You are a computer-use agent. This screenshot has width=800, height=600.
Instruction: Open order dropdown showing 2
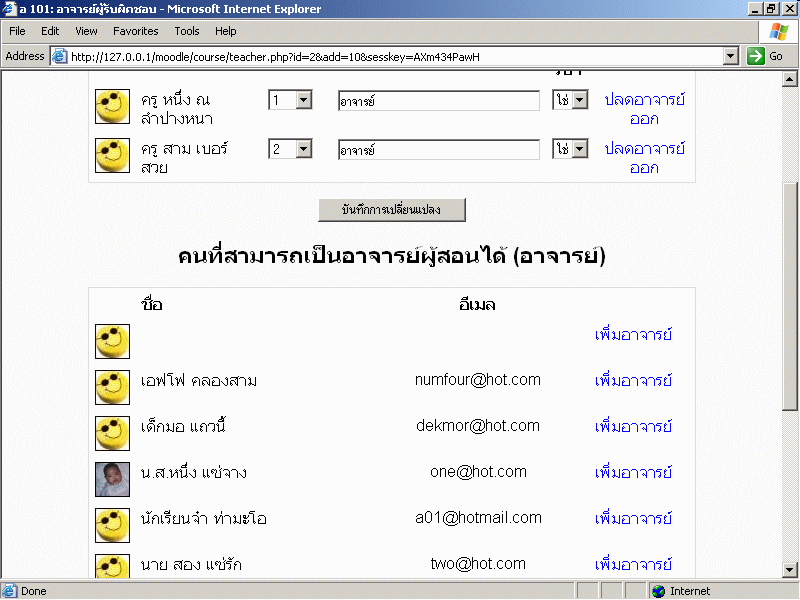click(303, 148)
